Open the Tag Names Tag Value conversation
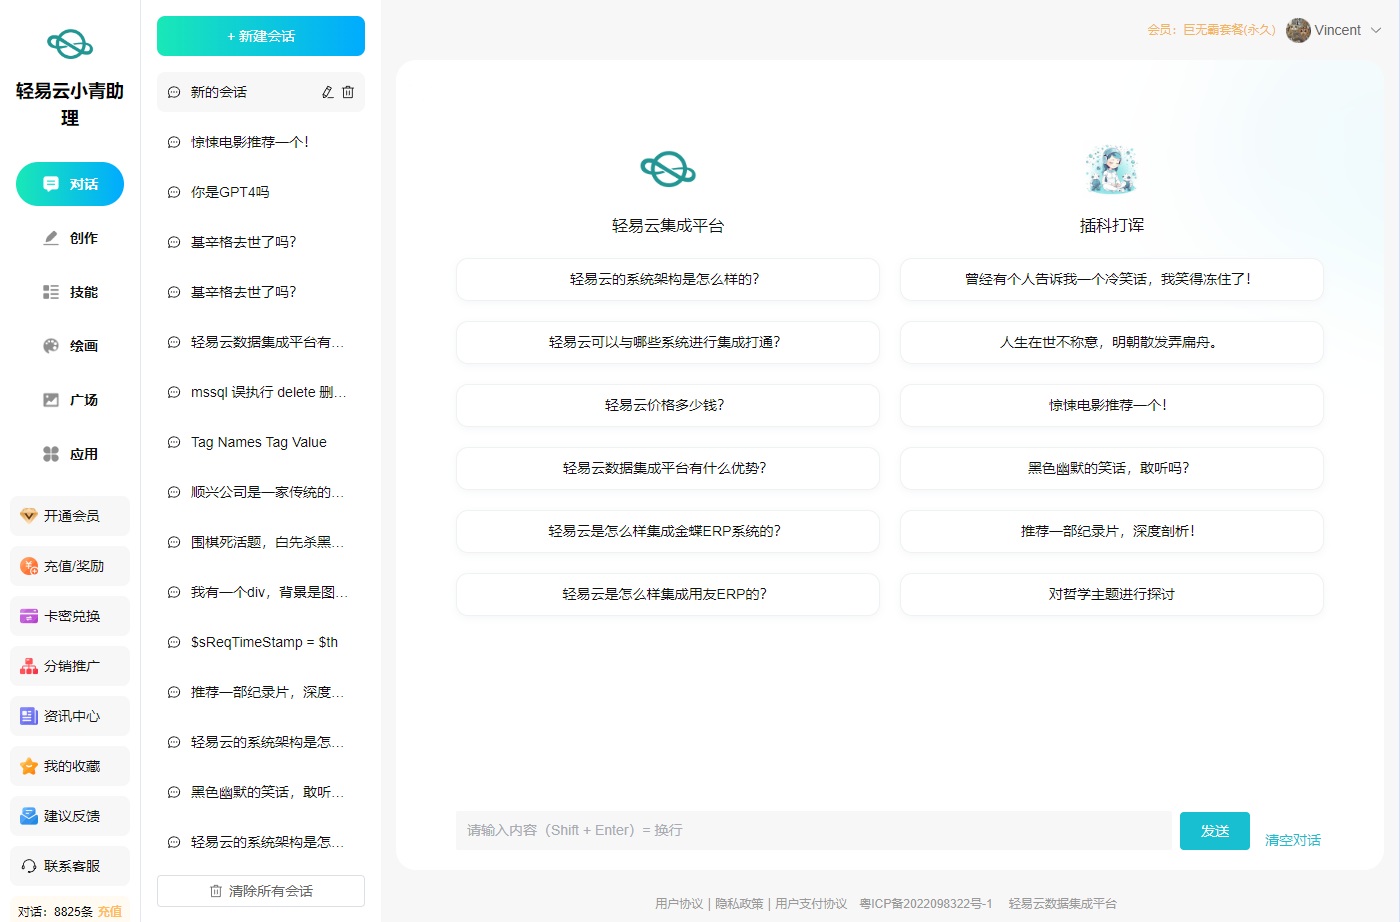 point(261,442)
